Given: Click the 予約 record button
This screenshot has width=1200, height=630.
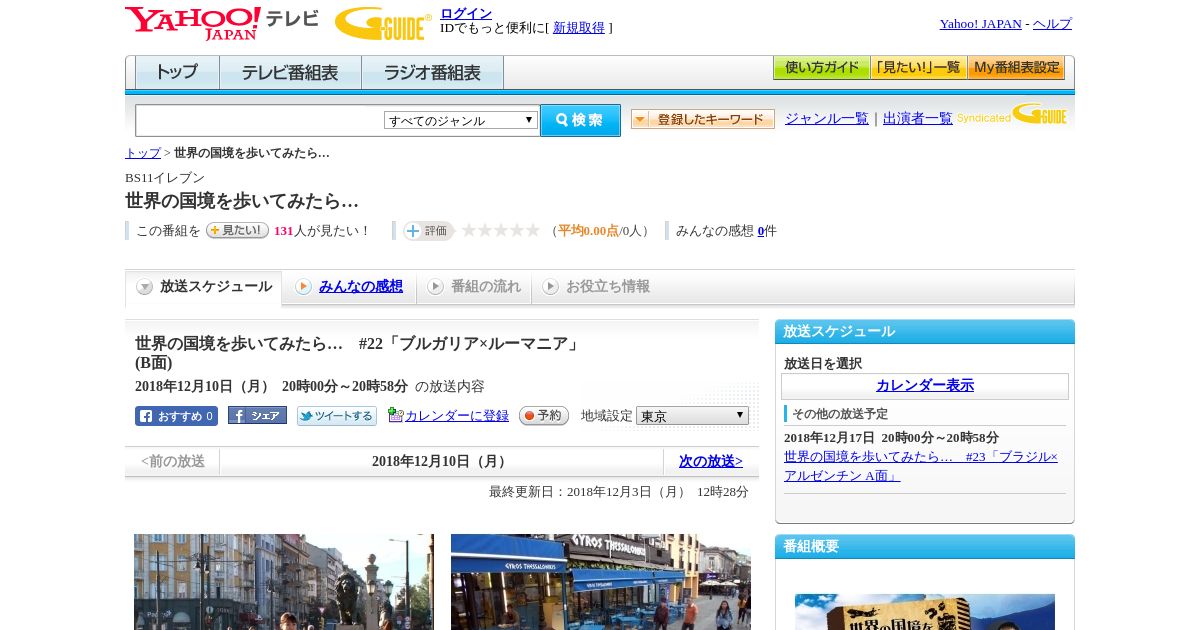Looking at the screenshot, I should pyautogui.click(x=544, y=415).
